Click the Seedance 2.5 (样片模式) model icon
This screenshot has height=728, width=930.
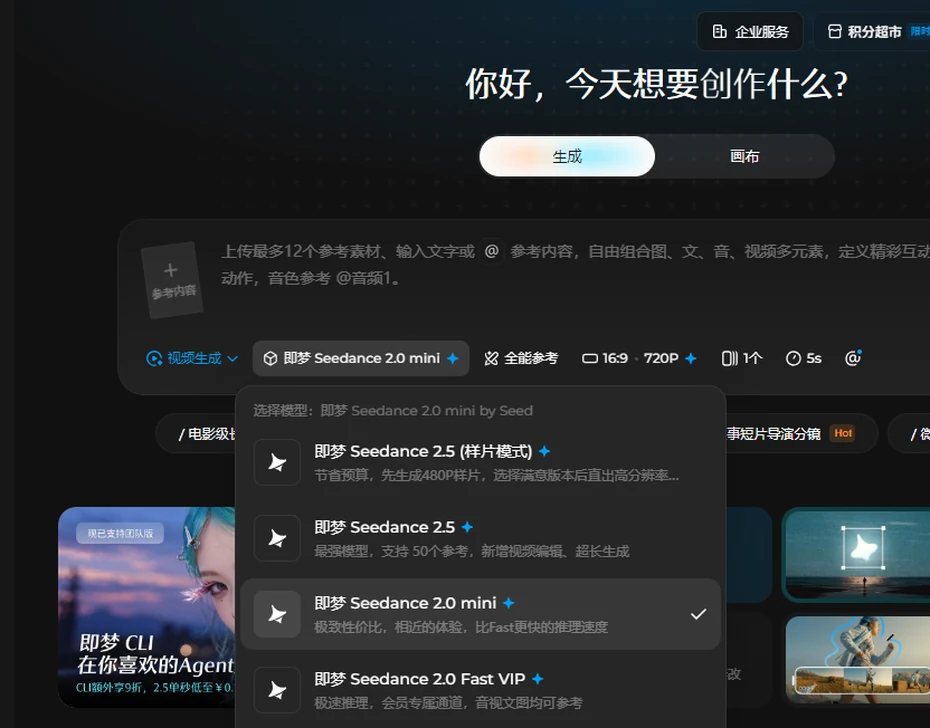click(277, 462)
